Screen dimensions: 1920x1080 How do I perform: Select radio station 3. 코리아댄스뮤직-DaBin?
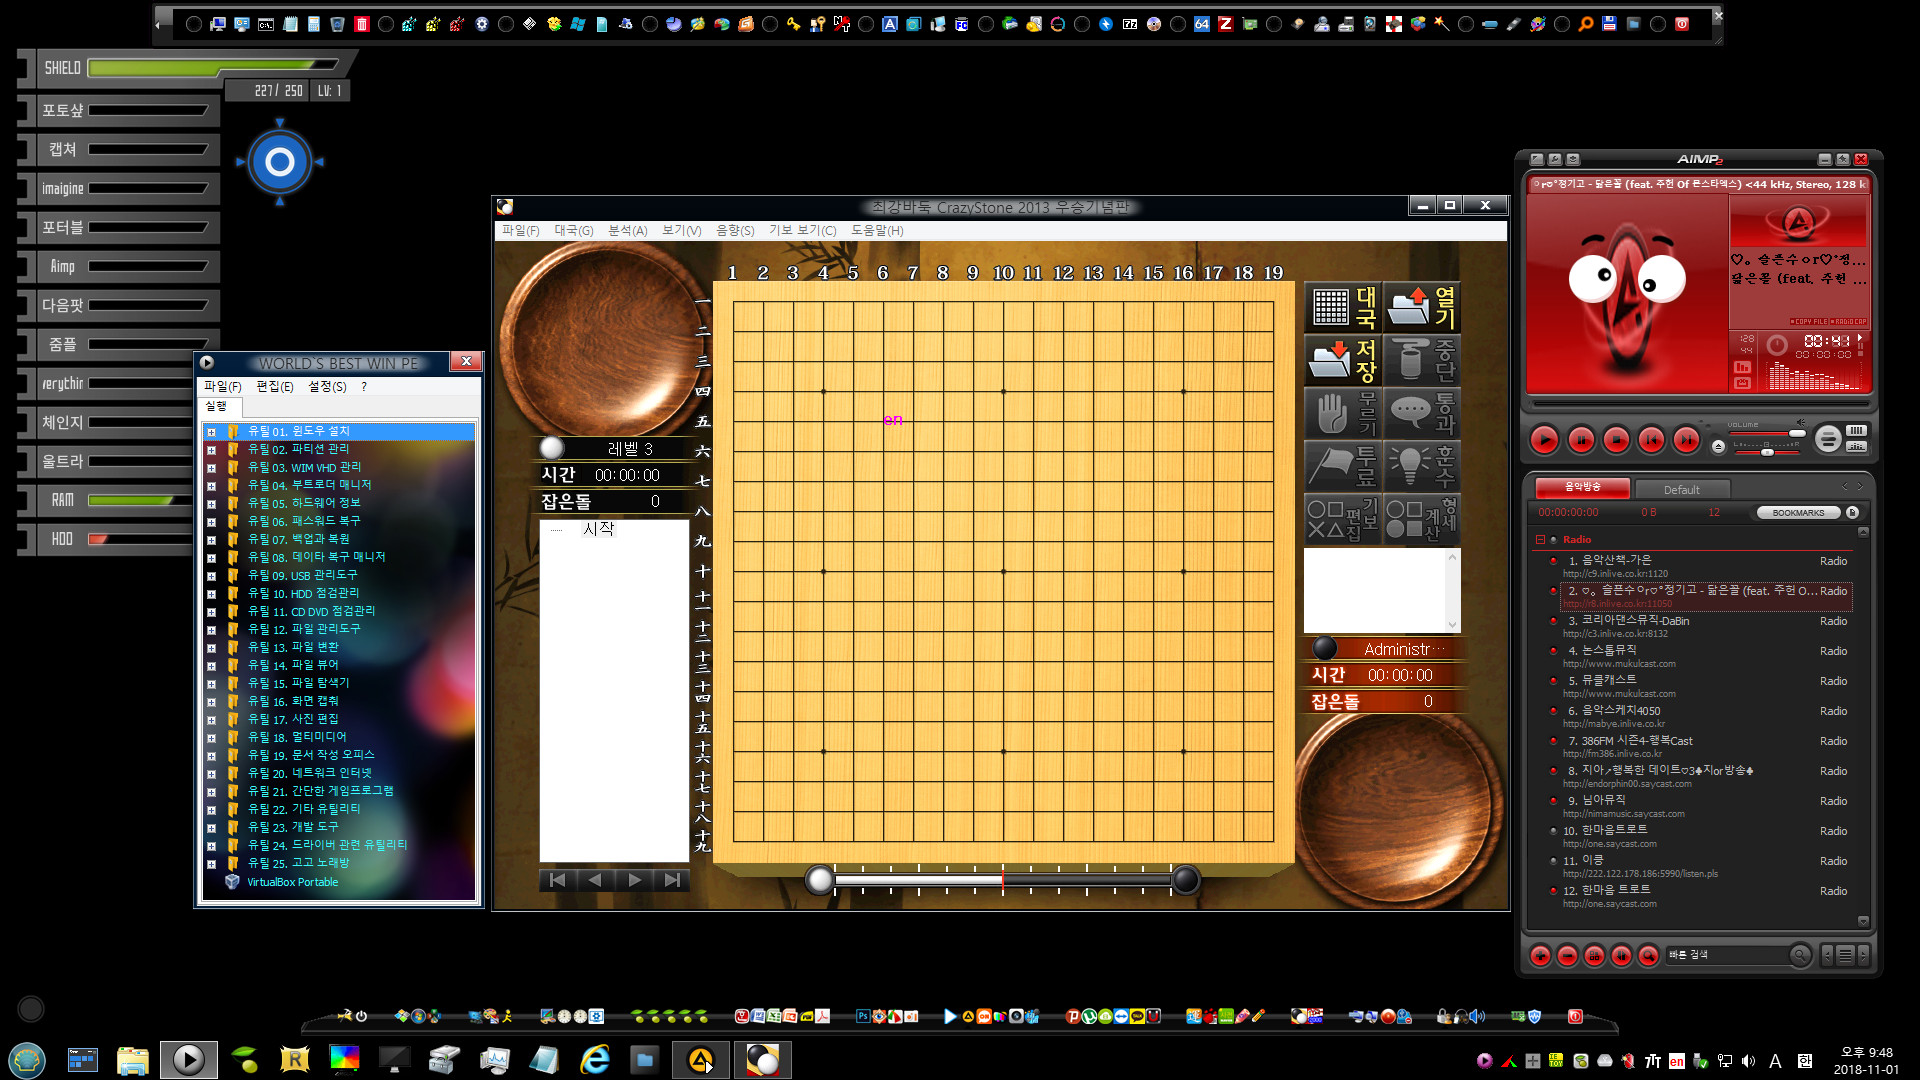pyautogui.click(x=1706, y=626)
